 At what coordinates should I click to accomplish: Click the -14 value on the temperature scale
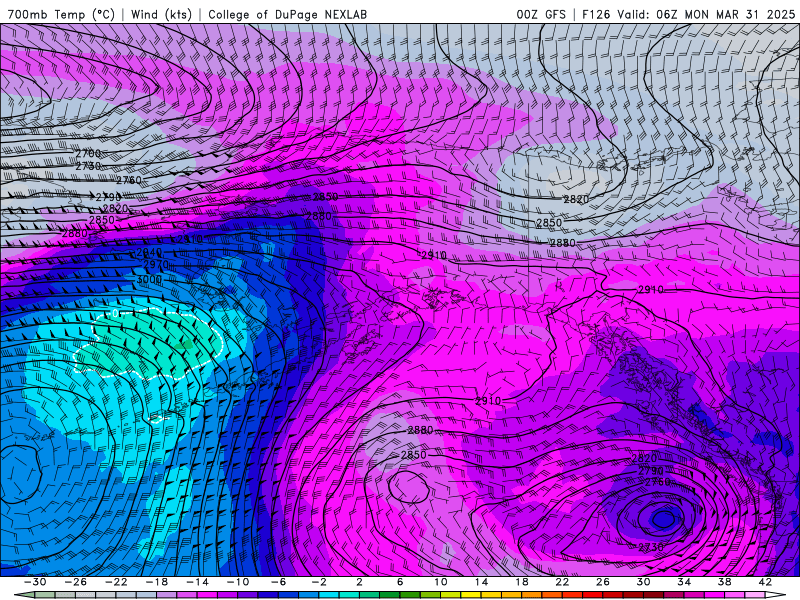[x=197, y=582]
